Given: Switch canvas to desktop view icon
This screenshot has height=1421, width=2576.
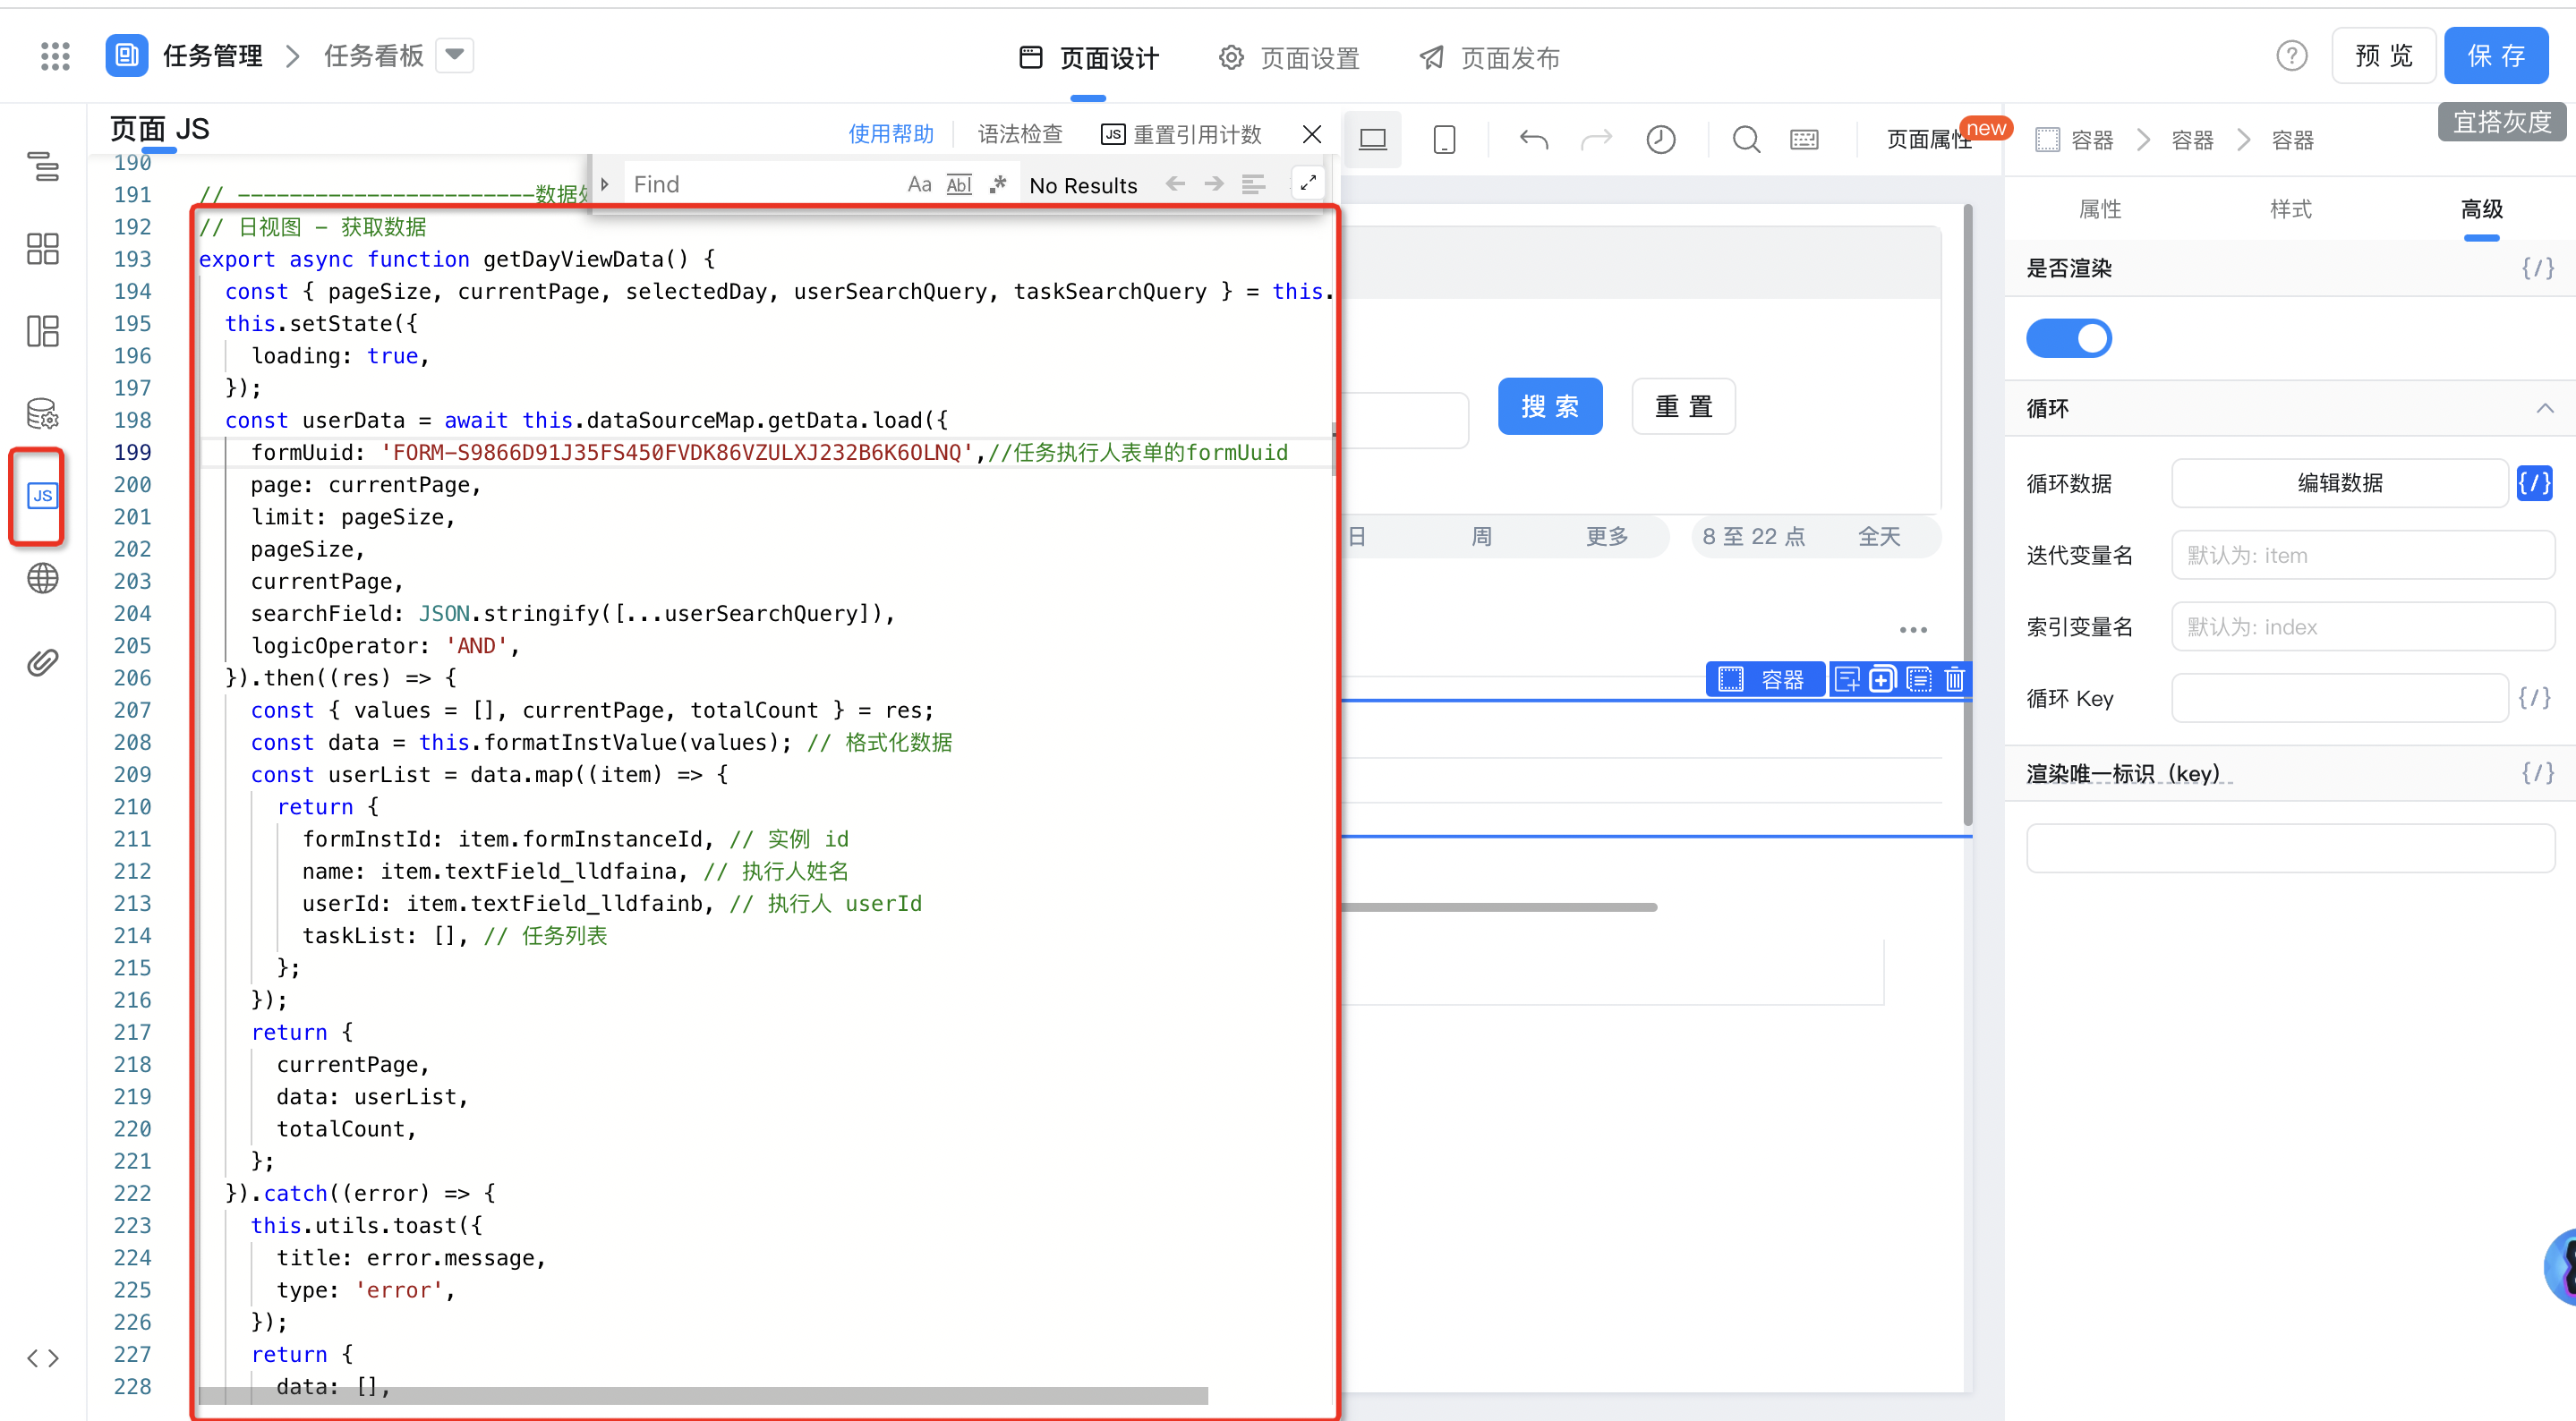Looking at the screenshot, I should [1373, 139].
